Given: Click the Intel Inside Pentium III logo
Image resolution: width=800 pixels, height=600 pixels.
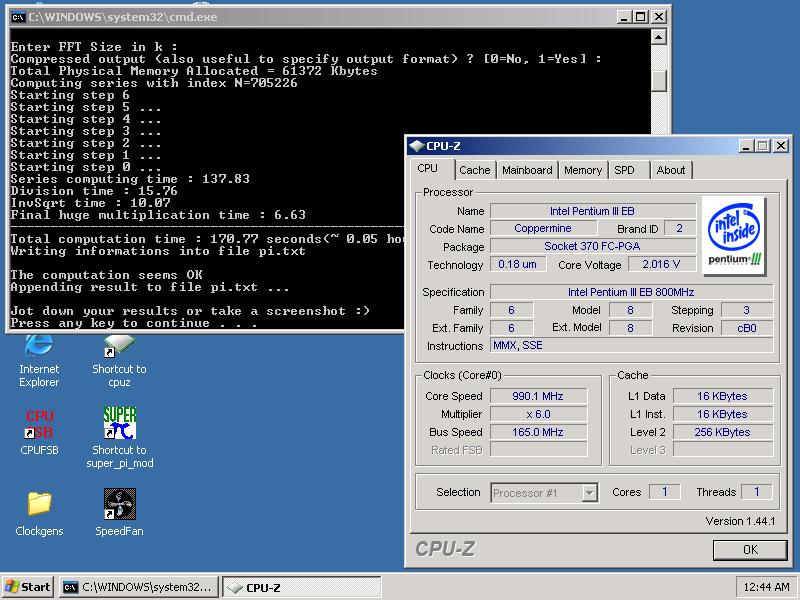Looking at the screenshot, I should [734, 236].
